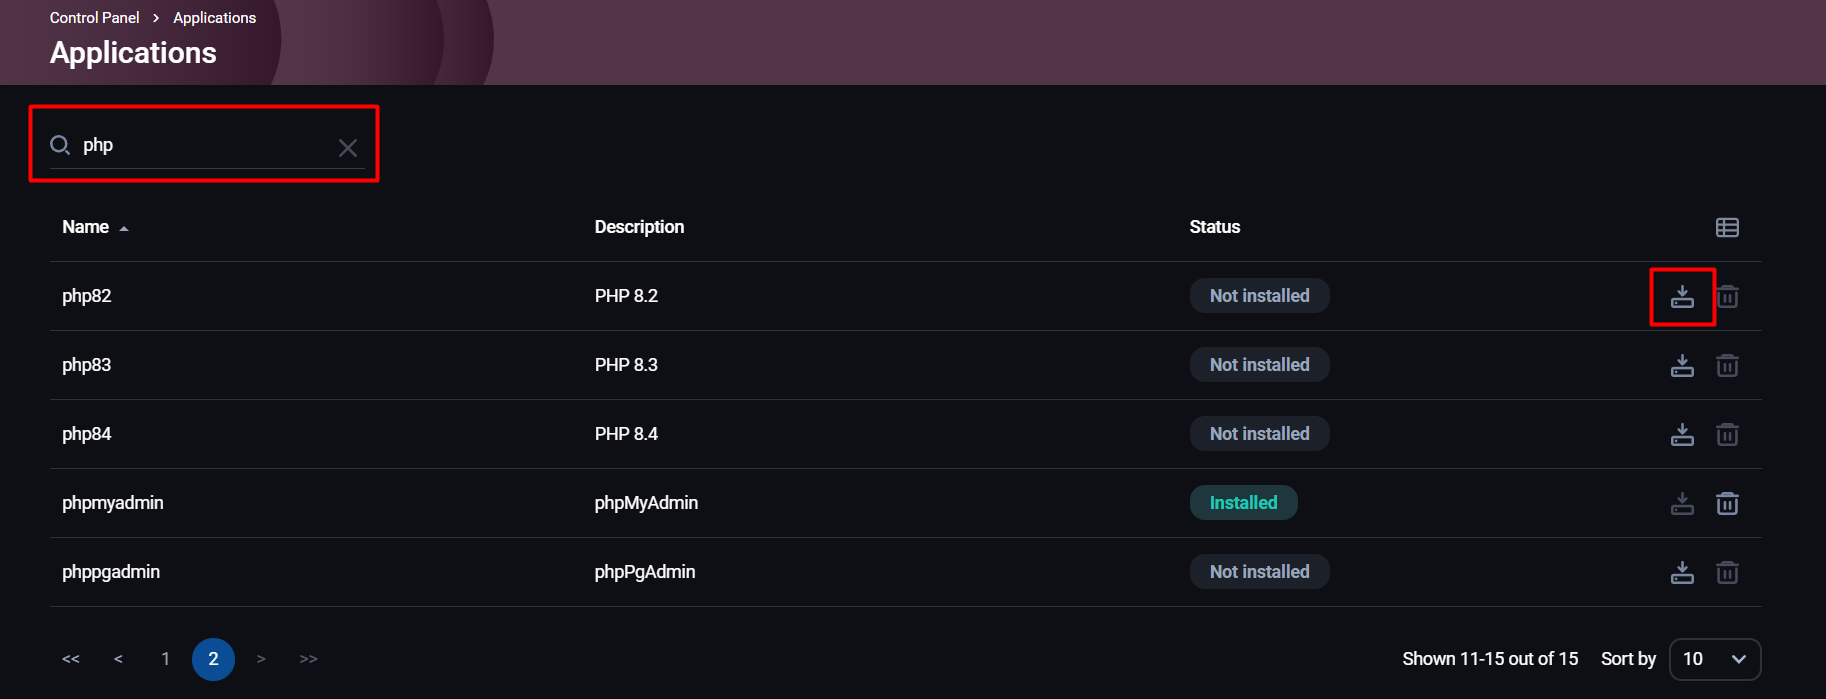Install phppgadmin using its install icon
1826x699 pixels.
click(x=1682, y=572)
